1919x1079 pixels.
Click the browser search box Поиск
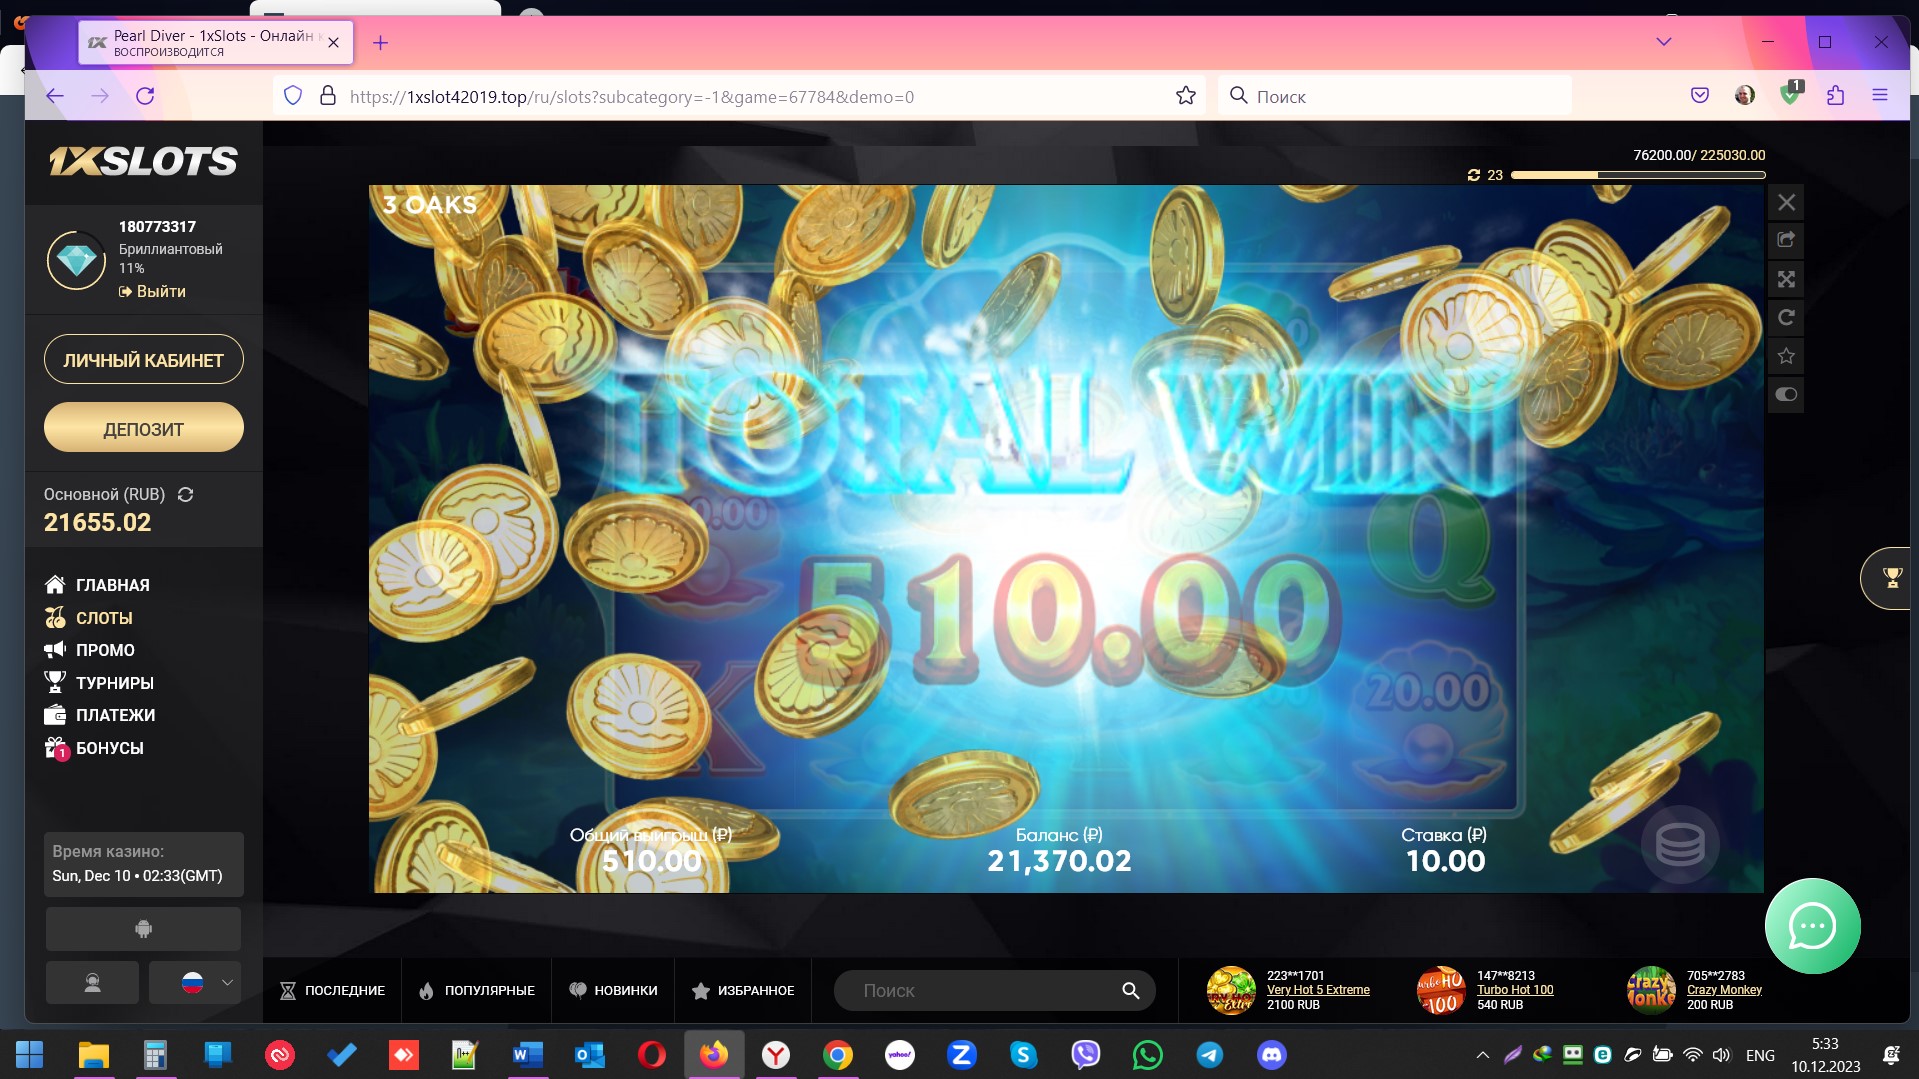click(1395, 96)
